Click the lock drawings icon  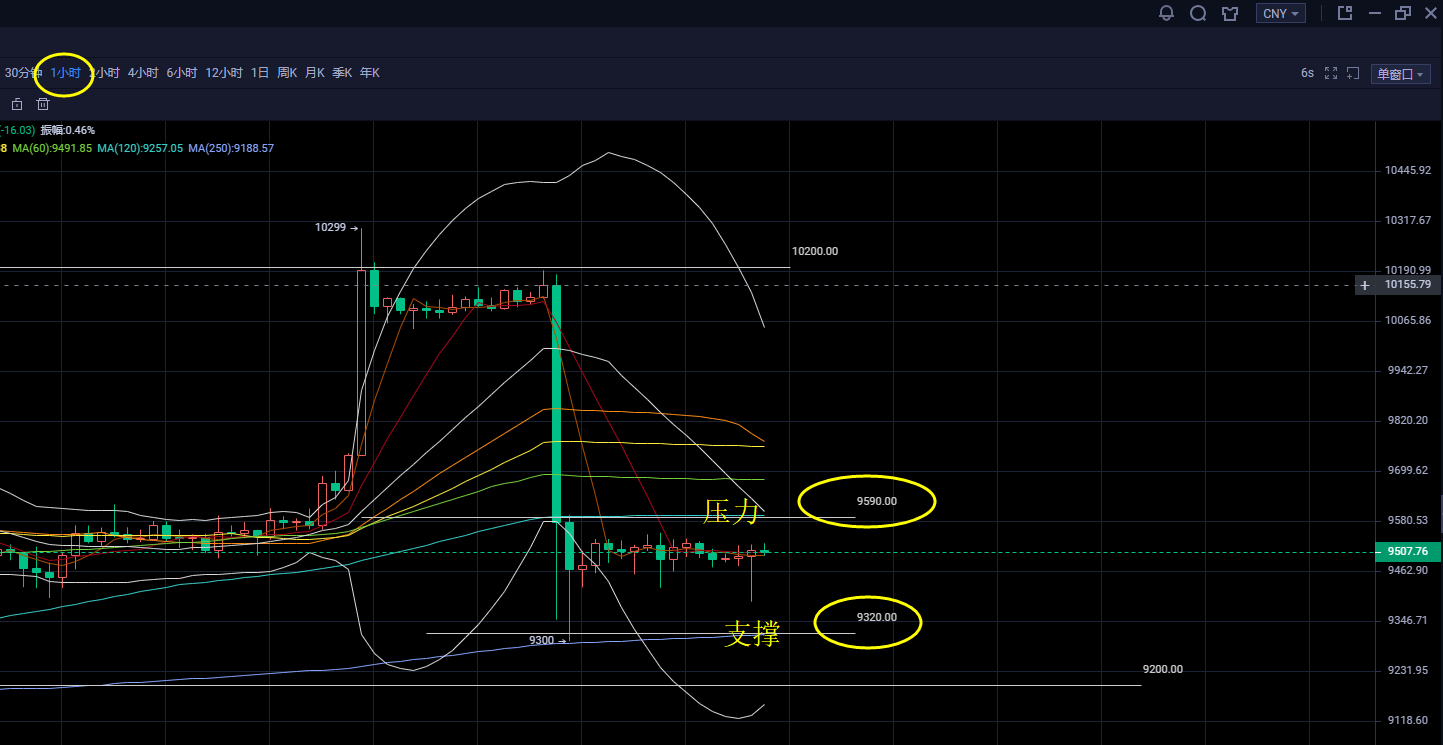click(17, 104)
